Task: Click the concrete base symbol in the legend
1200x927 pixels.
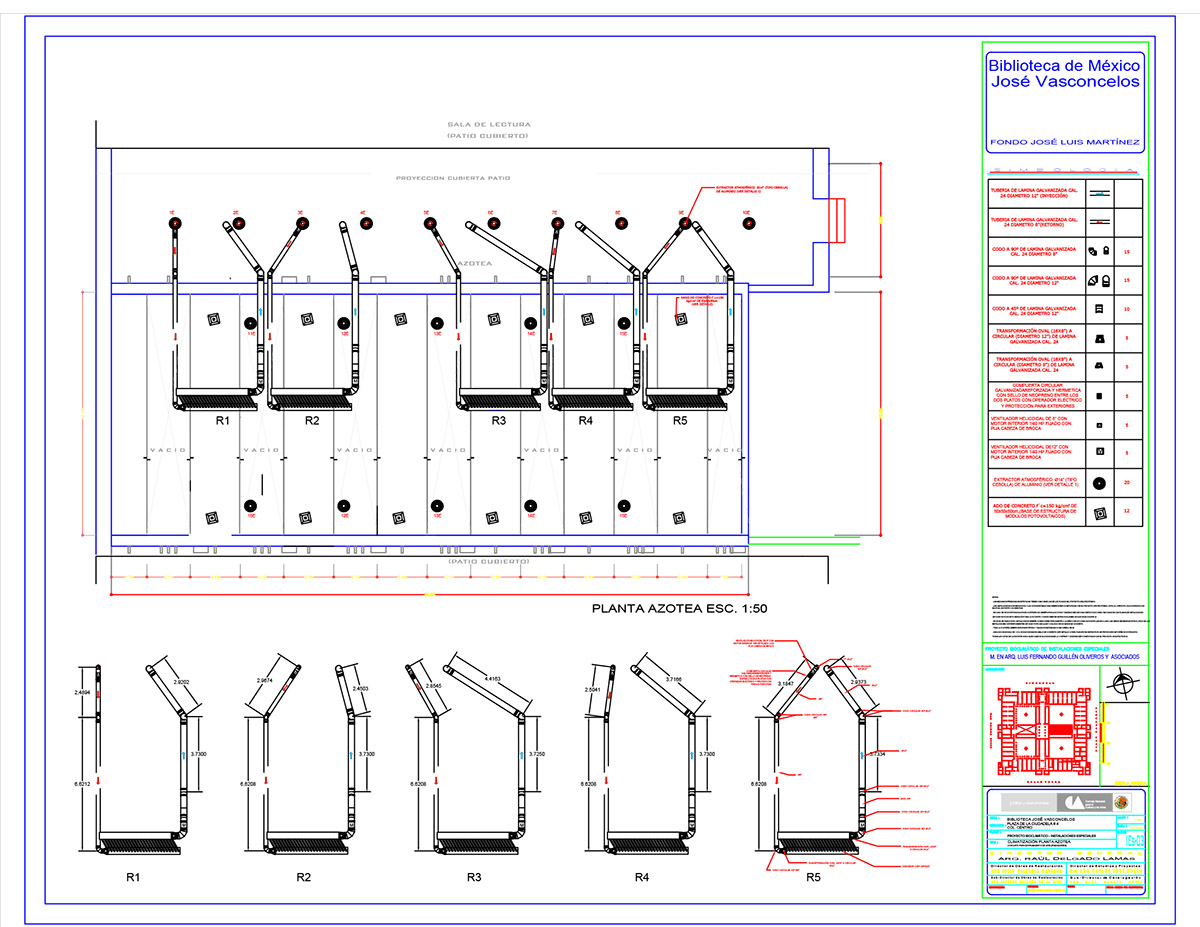Action: coord(1100,514)
